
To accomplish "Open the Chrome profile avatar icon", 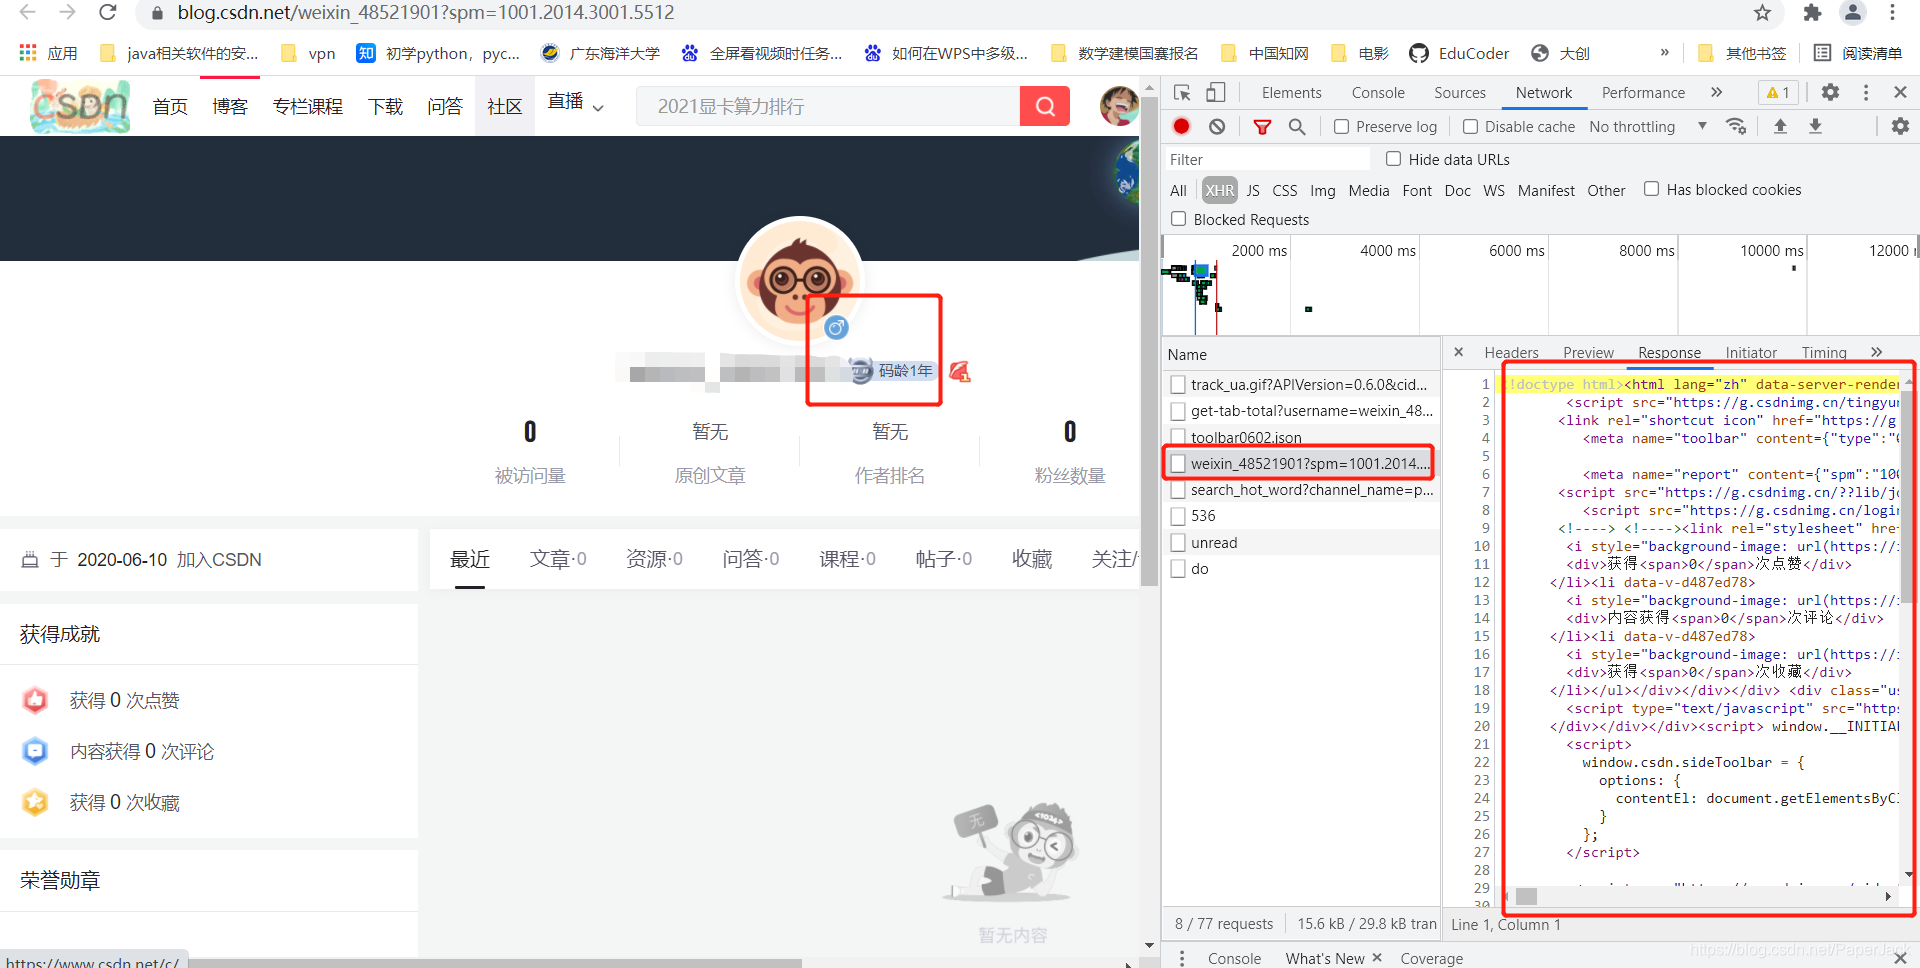I will 1853,13.
